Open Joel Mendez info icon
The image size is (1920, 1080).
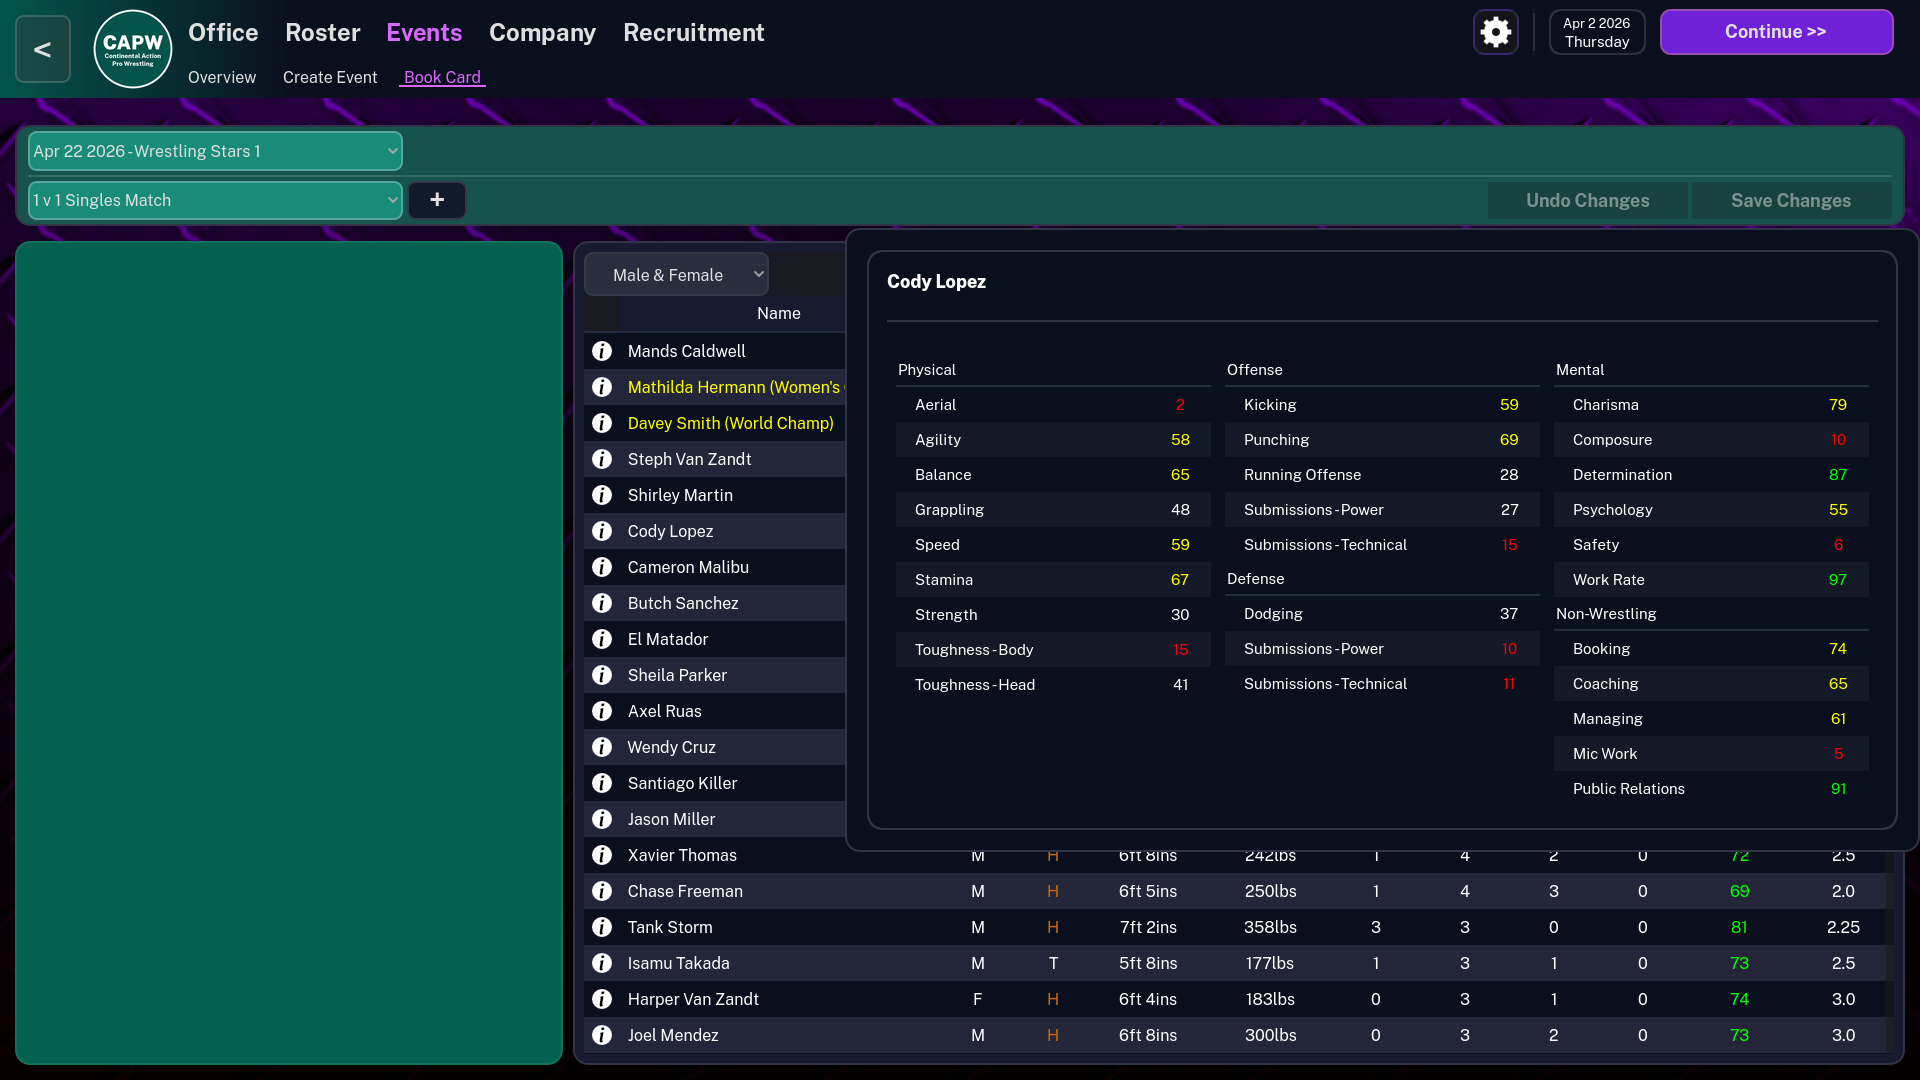point(602,1035)
